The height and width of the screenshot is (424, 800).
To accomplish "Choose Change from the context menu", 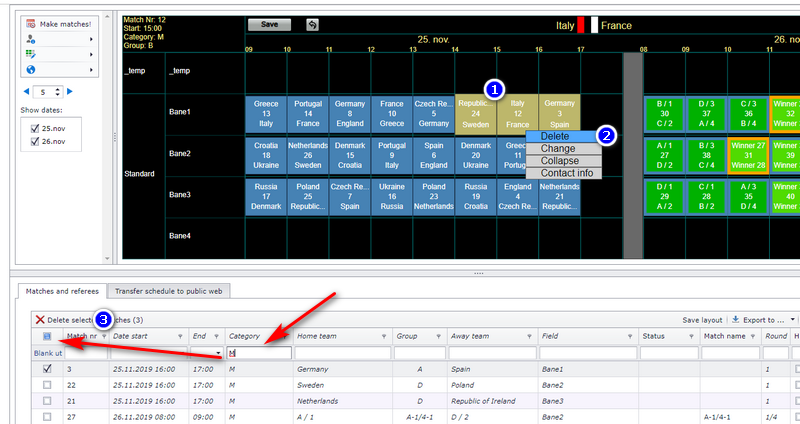I will pyautogui.click(x=563, y=148).
